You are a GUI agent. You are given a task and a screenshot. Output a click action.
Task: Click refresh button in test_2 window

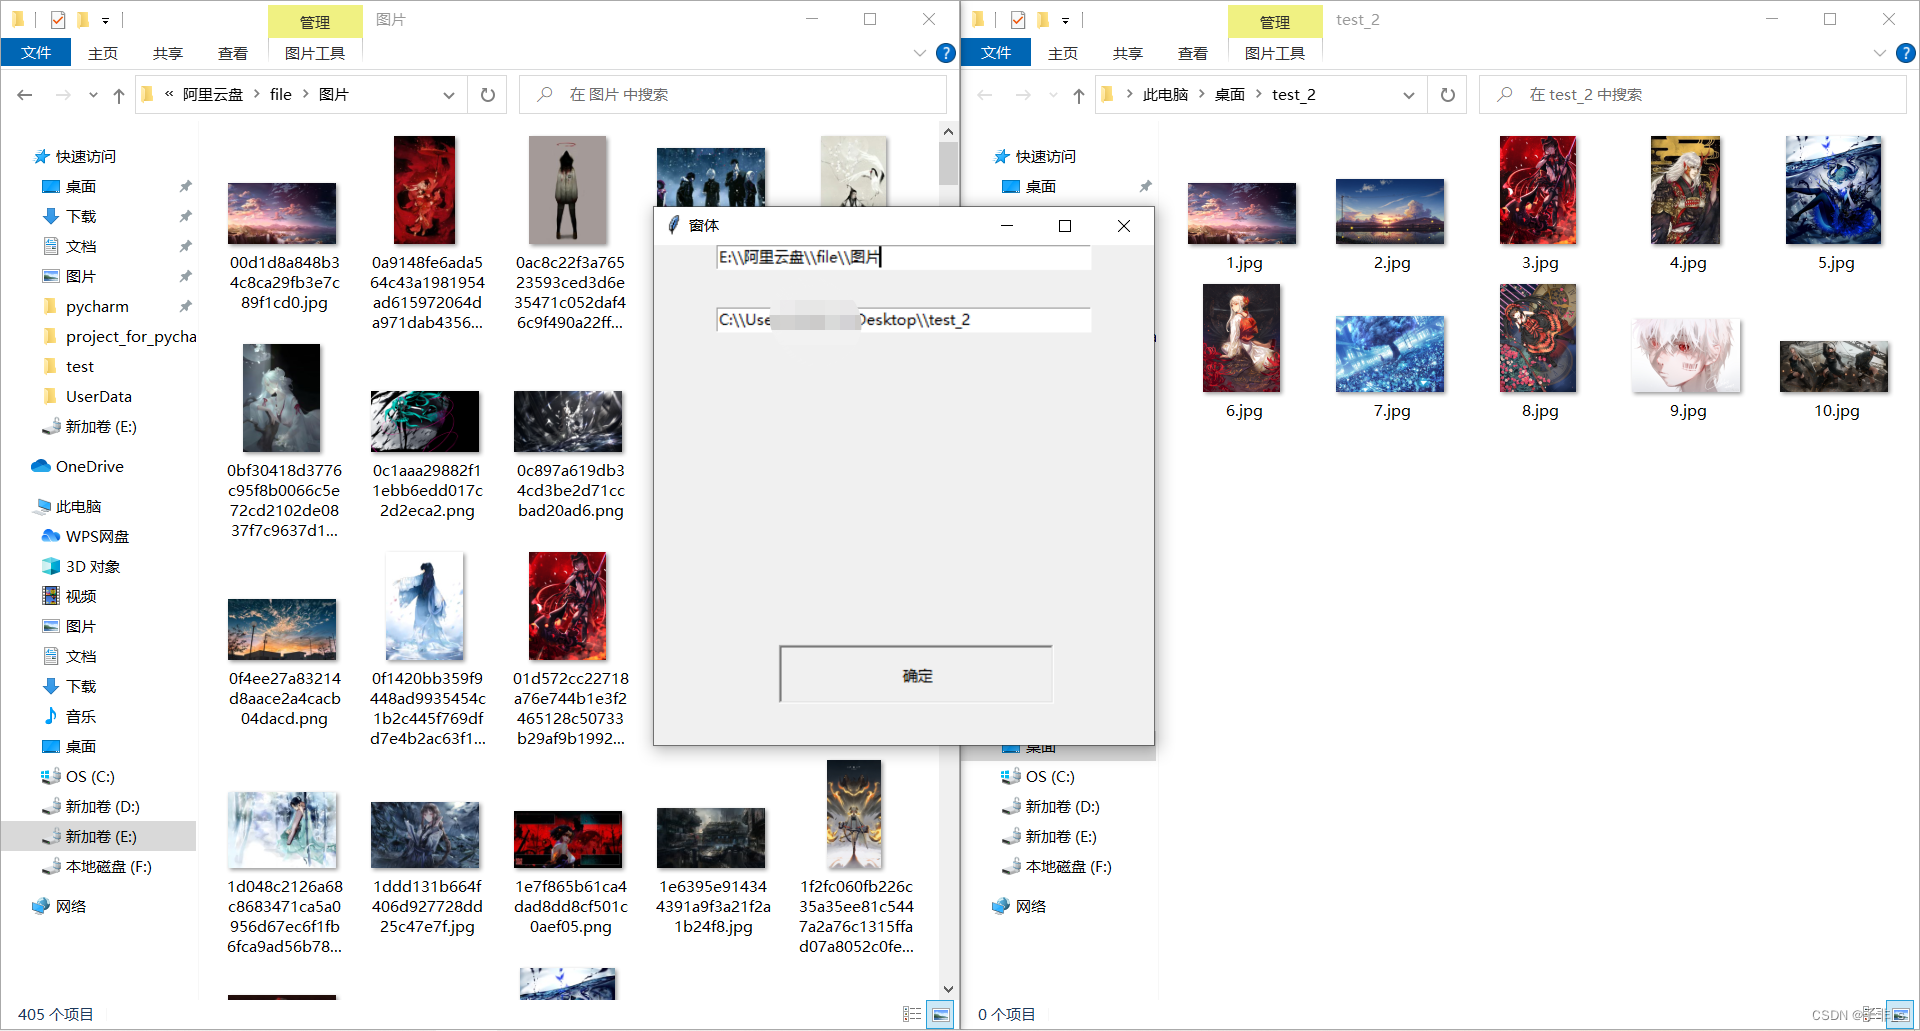(x=1448, y=95)
